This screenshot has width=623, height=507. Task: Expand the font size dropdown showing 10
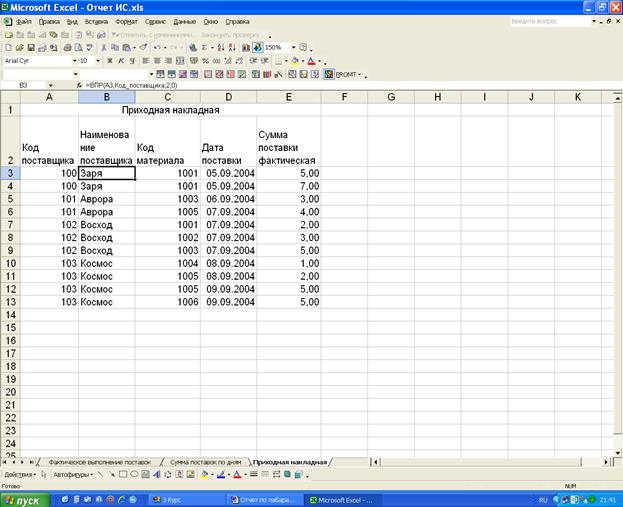tap(98, 60)
